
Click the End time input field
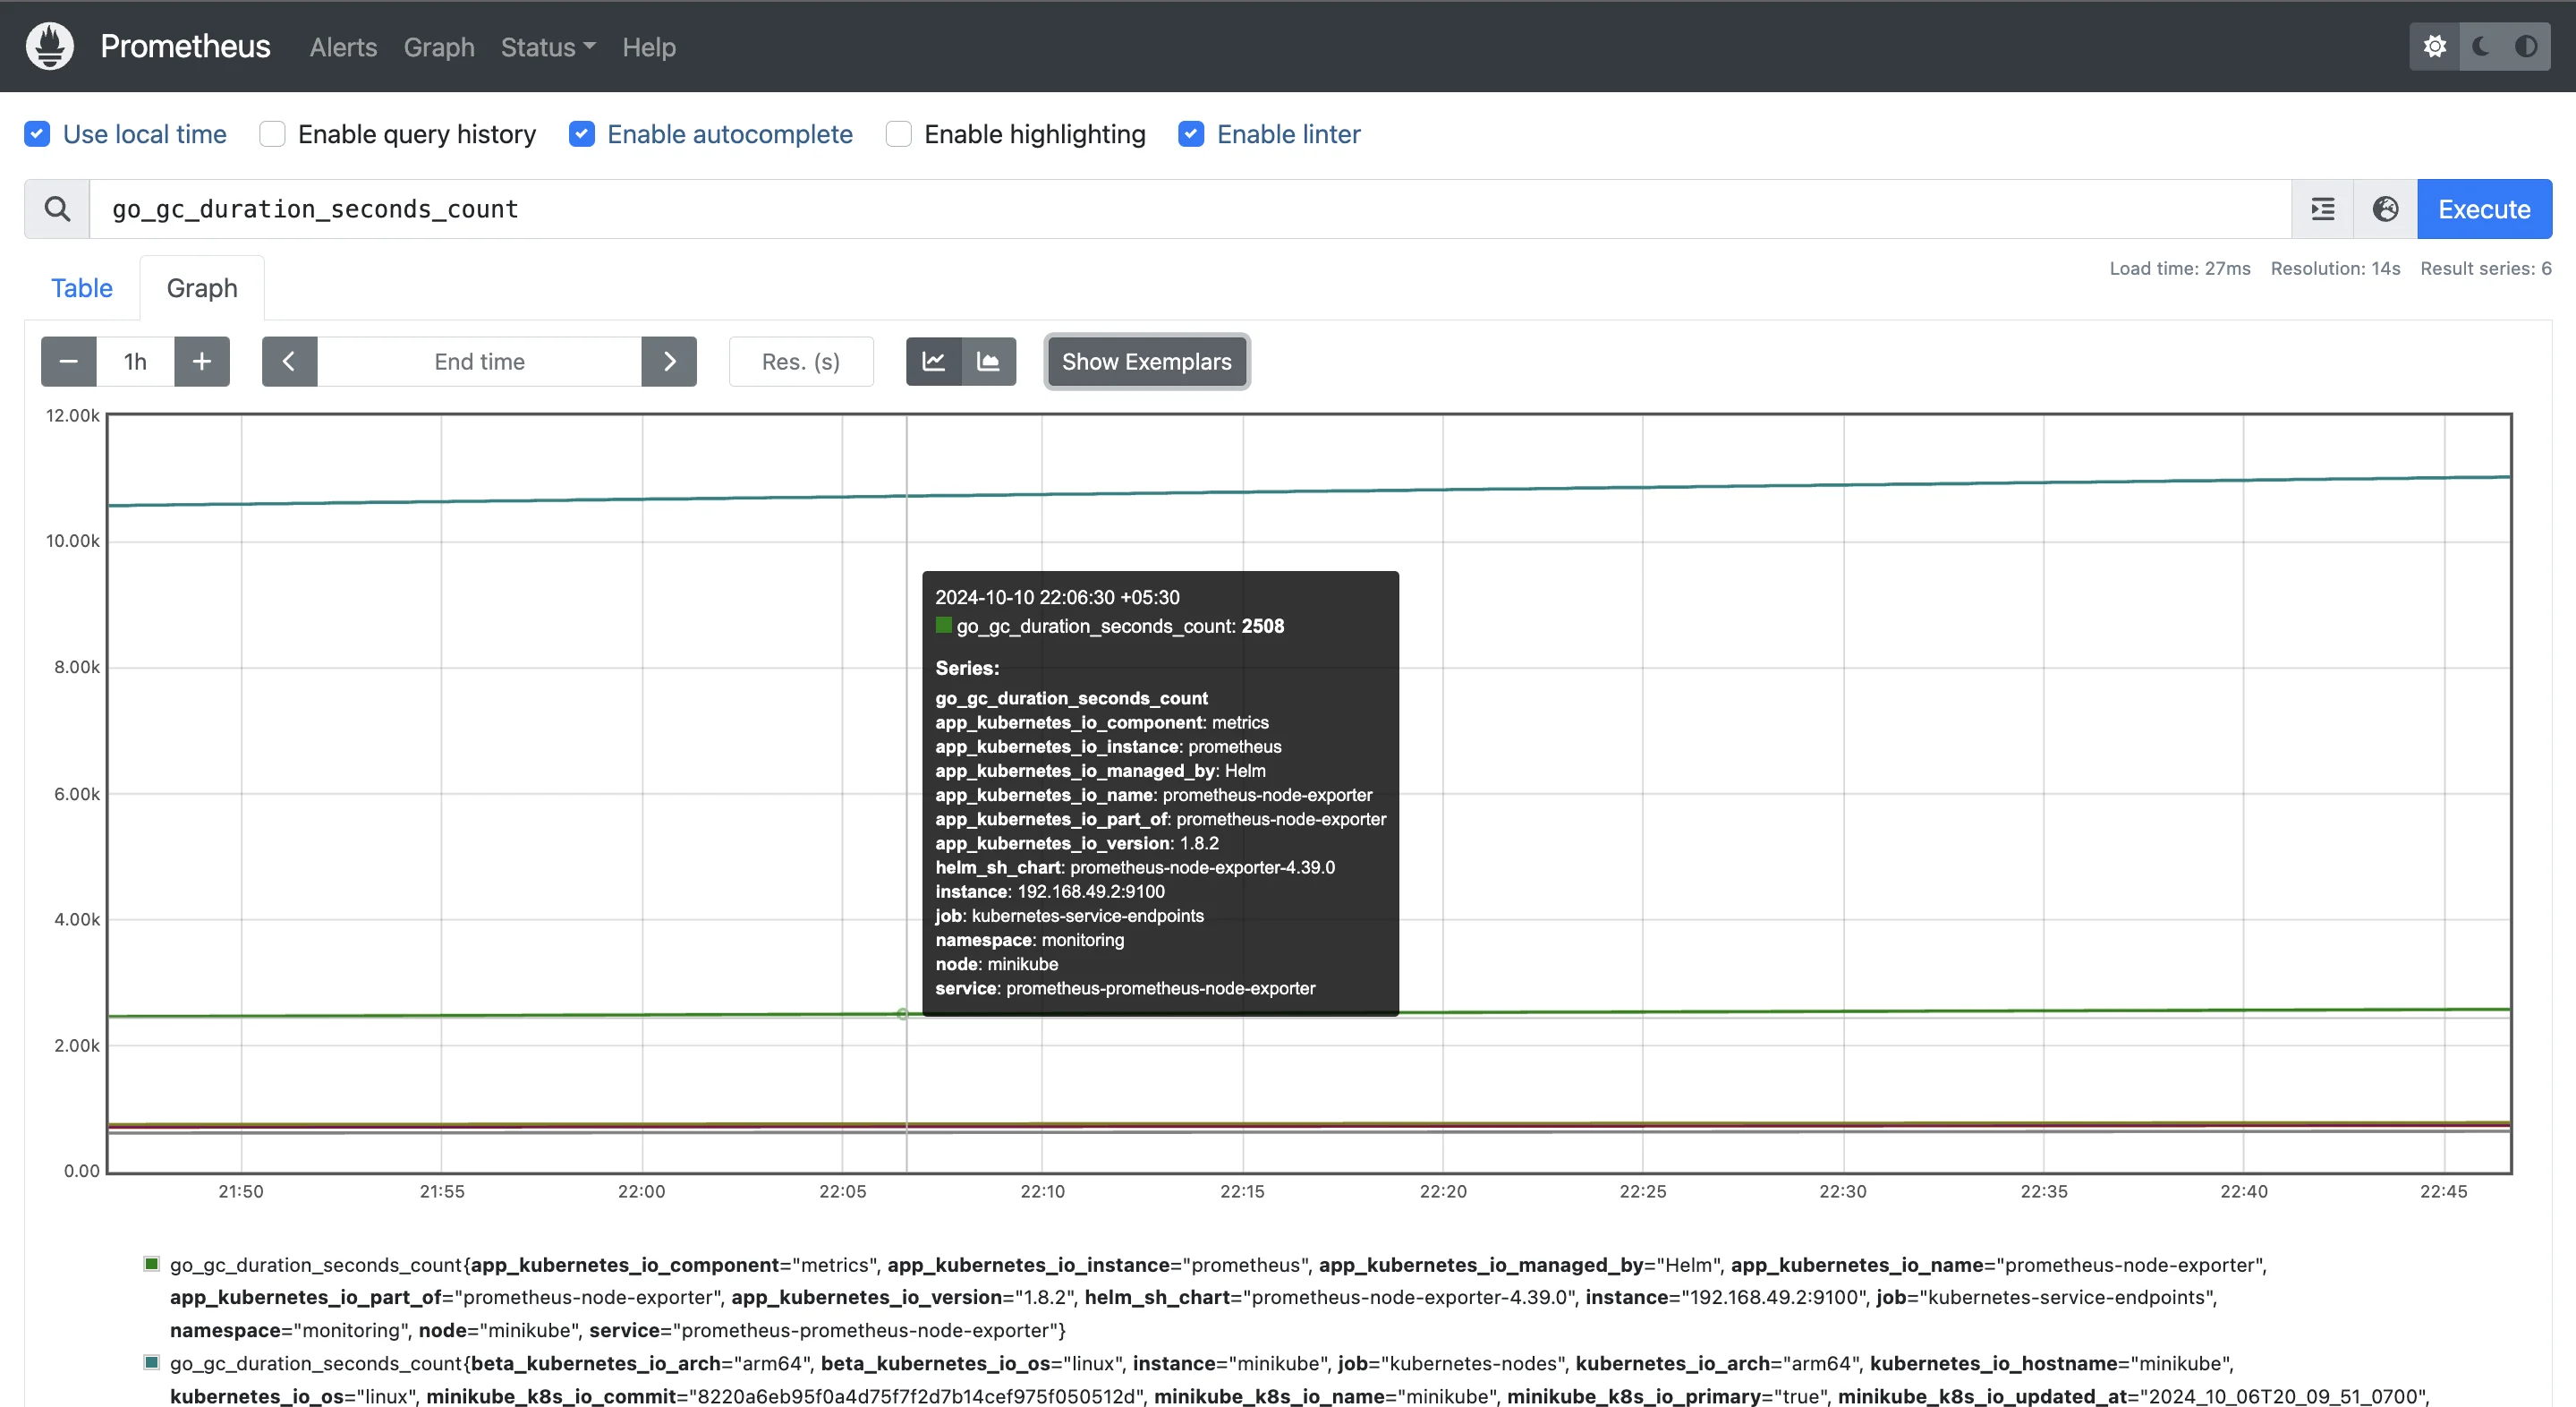point(479,361)
